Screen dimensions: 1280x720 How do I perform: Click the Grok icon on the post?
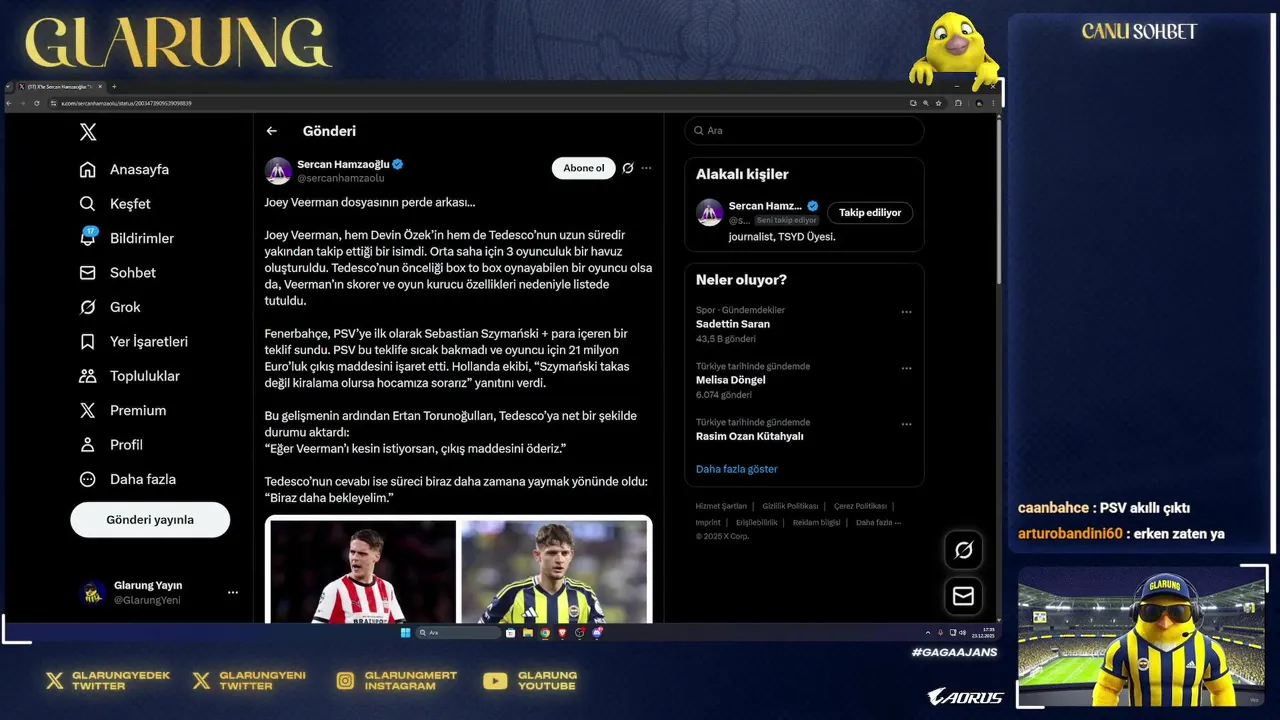pyautogui.click(x=628, y=168)
